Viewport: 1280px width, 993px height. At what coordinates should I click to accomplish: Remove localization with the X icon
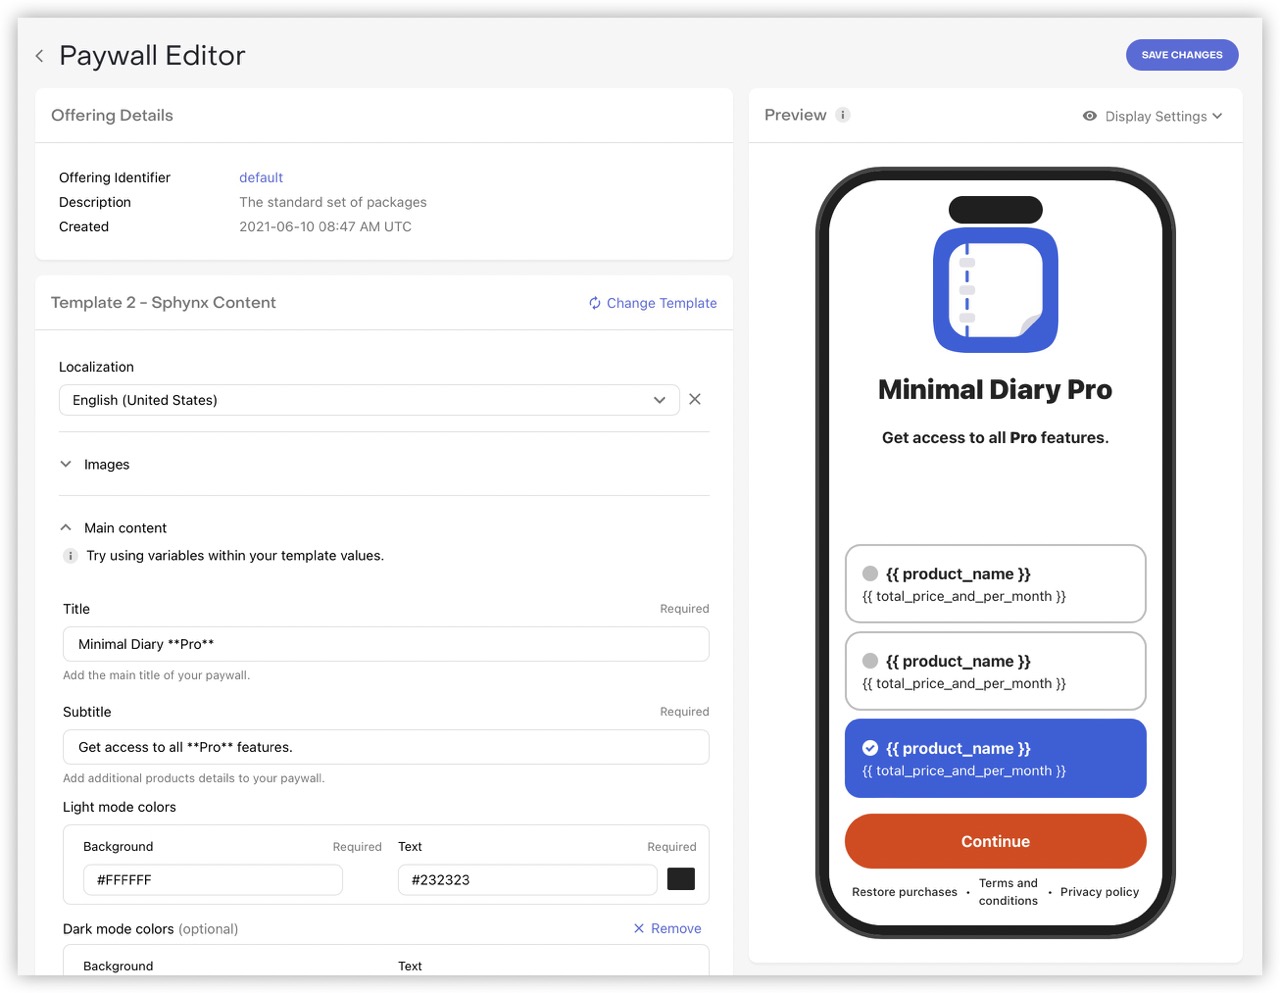pos(695,399)
